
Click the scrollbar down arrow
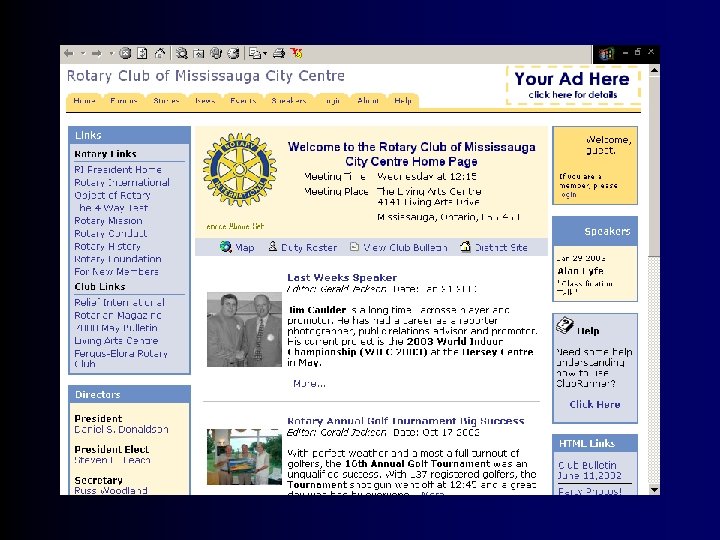click(654, 489)
